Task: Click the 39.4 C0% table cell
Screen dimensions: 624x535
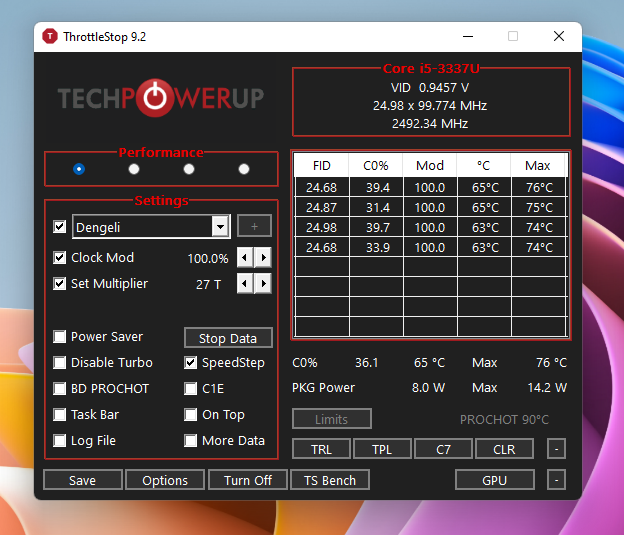Action: click(x=377, y=187)
